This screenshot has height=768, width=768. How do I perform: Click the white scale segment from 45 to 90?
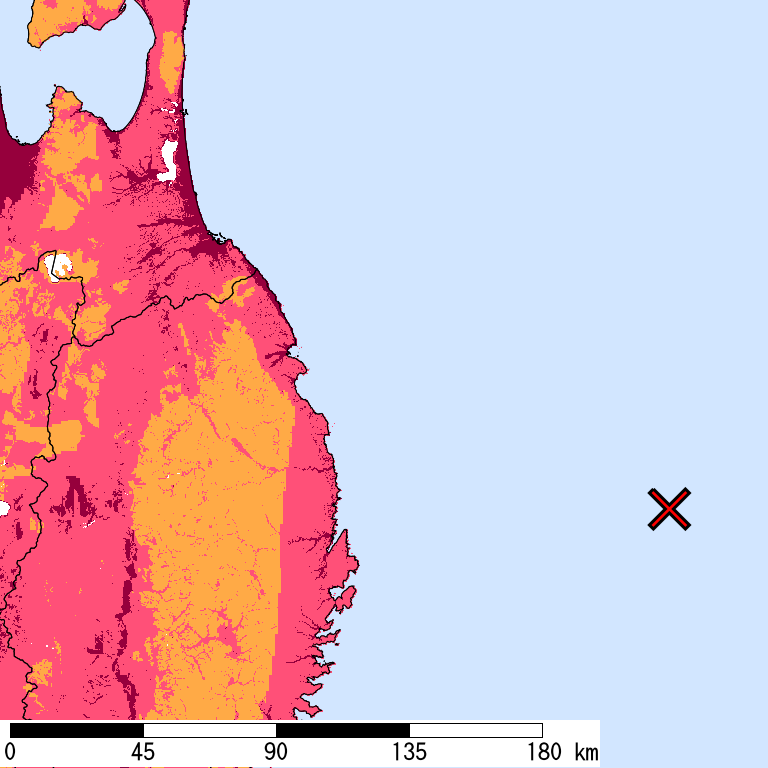209,730
